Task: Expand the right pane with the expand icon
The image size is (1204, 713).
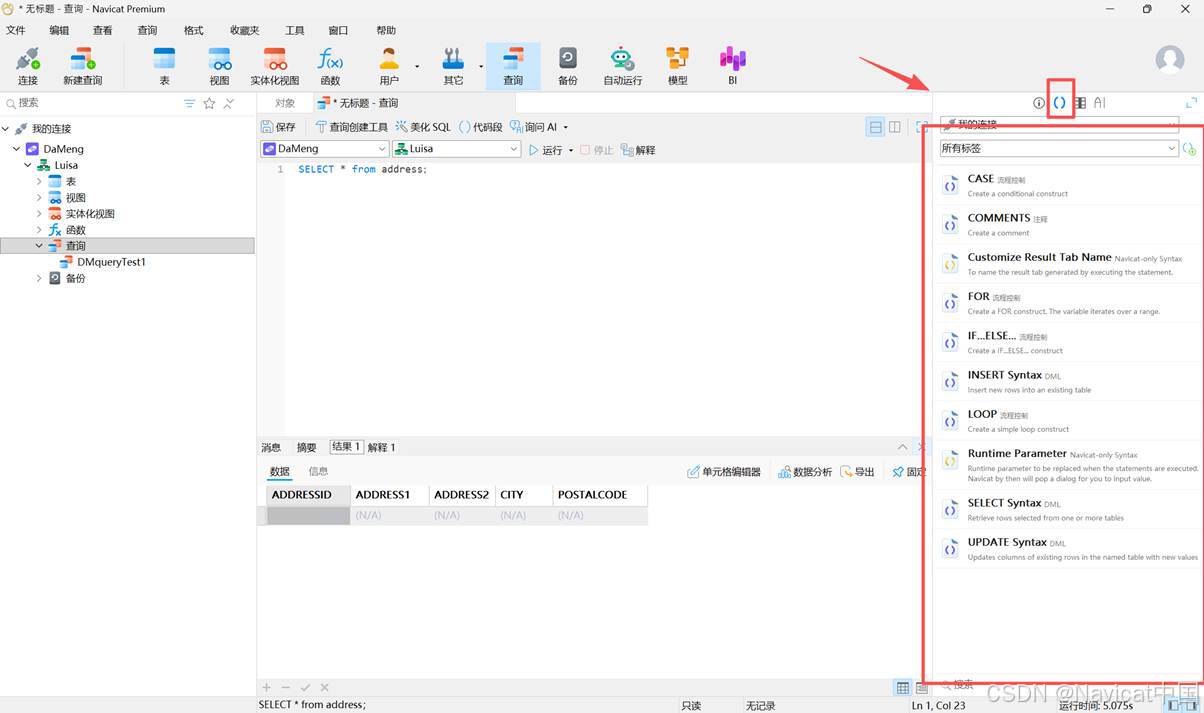Action: [x=1191, y=103]
